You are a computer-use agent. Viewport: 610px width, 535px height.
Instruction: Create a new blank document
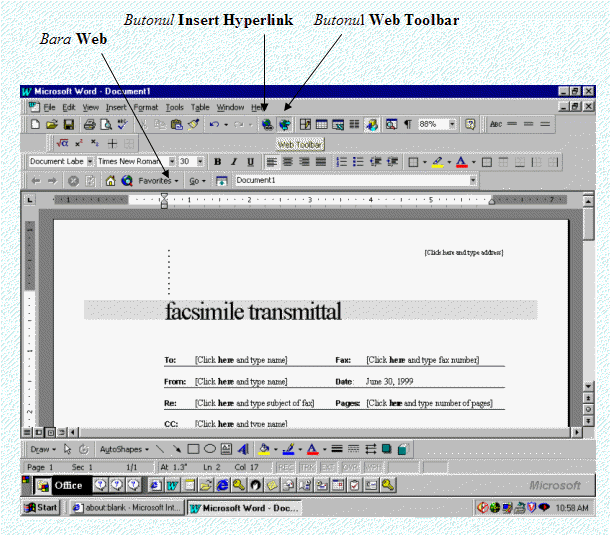tap(35, 125)
